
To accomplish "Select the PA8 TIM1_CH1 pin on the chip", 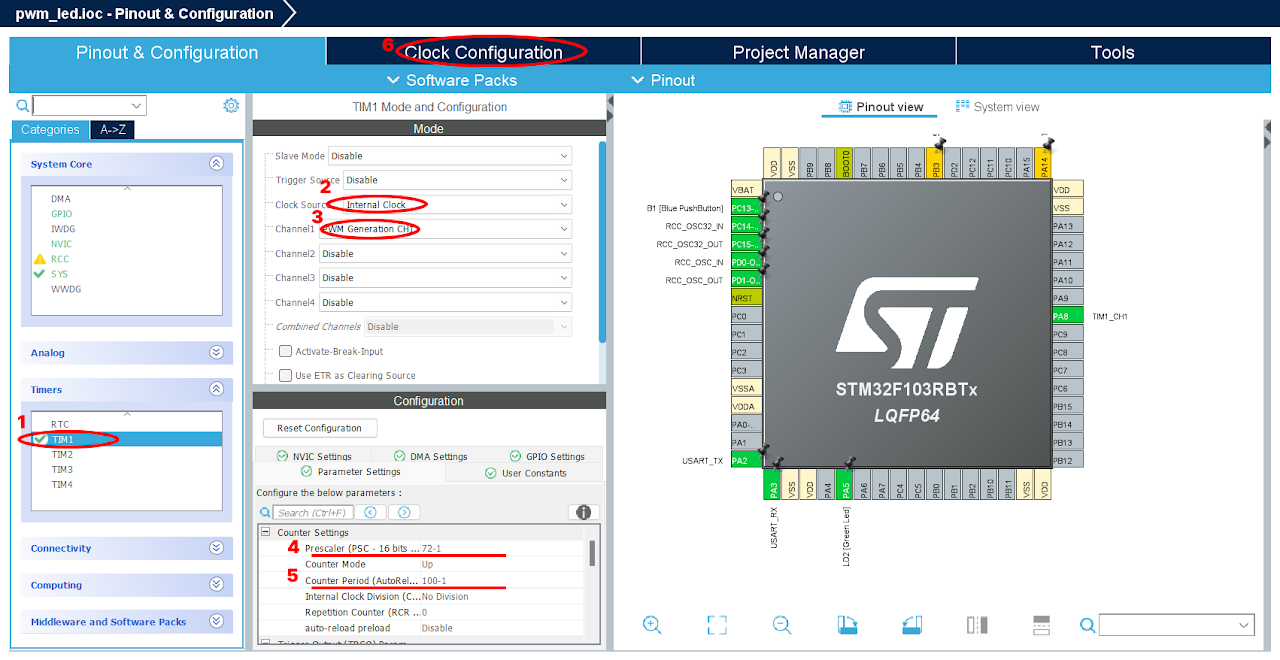I will point(1065,314).
